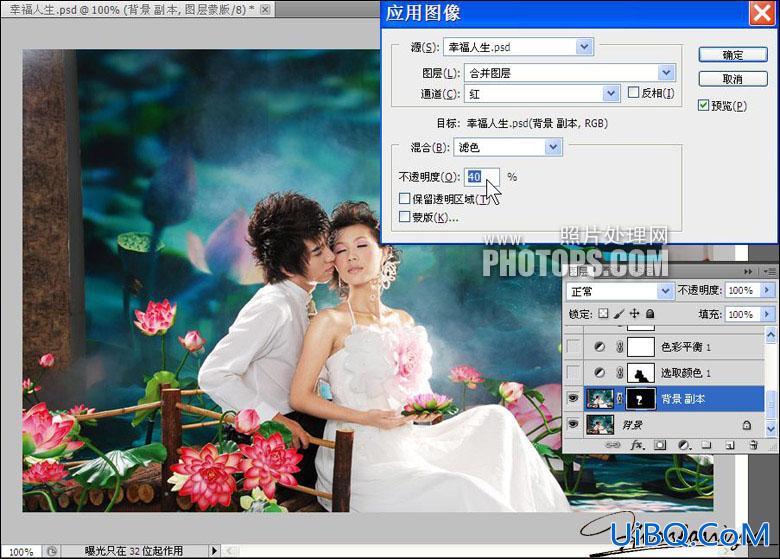Click 曝光只在 32 位起作用 status text
Viewport: 780px width, 559px height.
tap(133, 551)
